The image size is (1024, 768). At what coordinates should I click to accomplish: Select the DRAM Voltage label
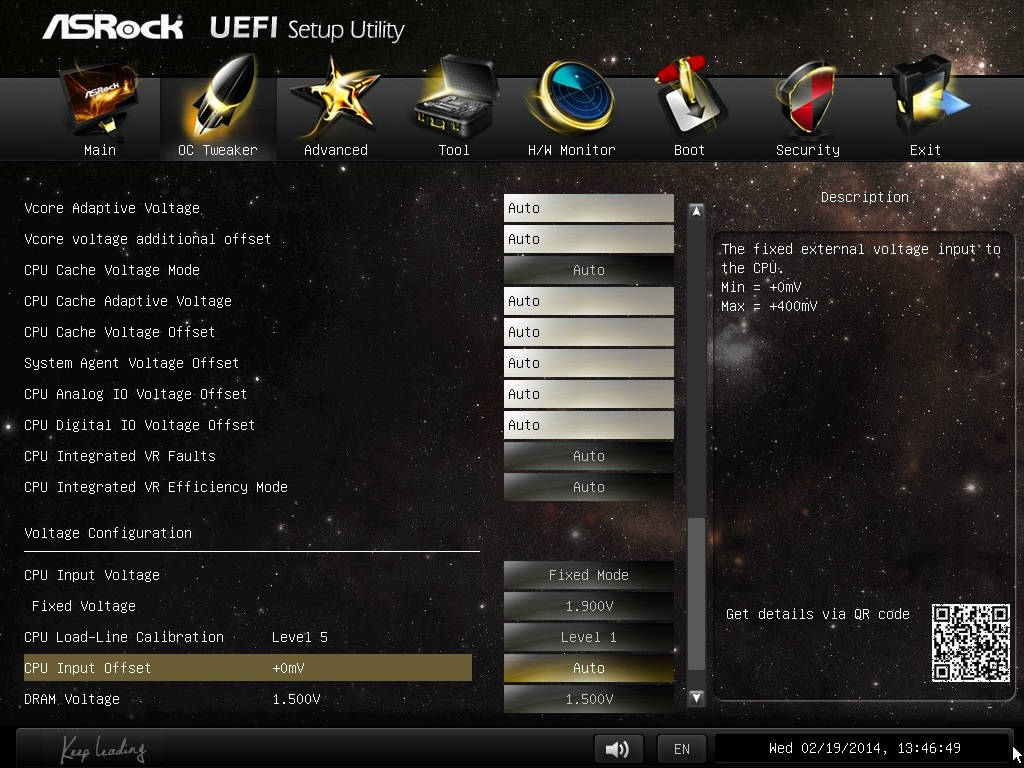click(72, 699)
